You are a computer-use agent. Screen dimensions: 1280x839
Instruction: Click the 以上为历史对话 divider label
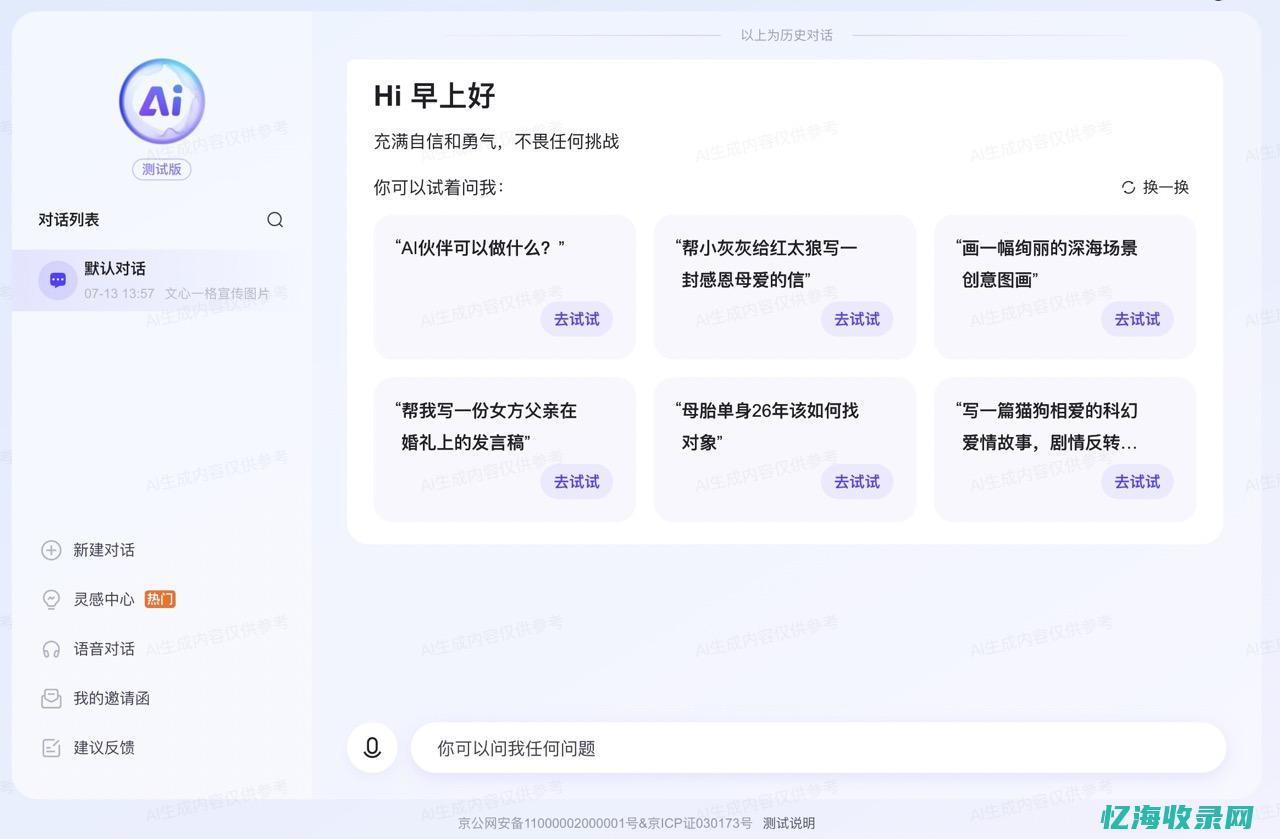click(787, 35)
